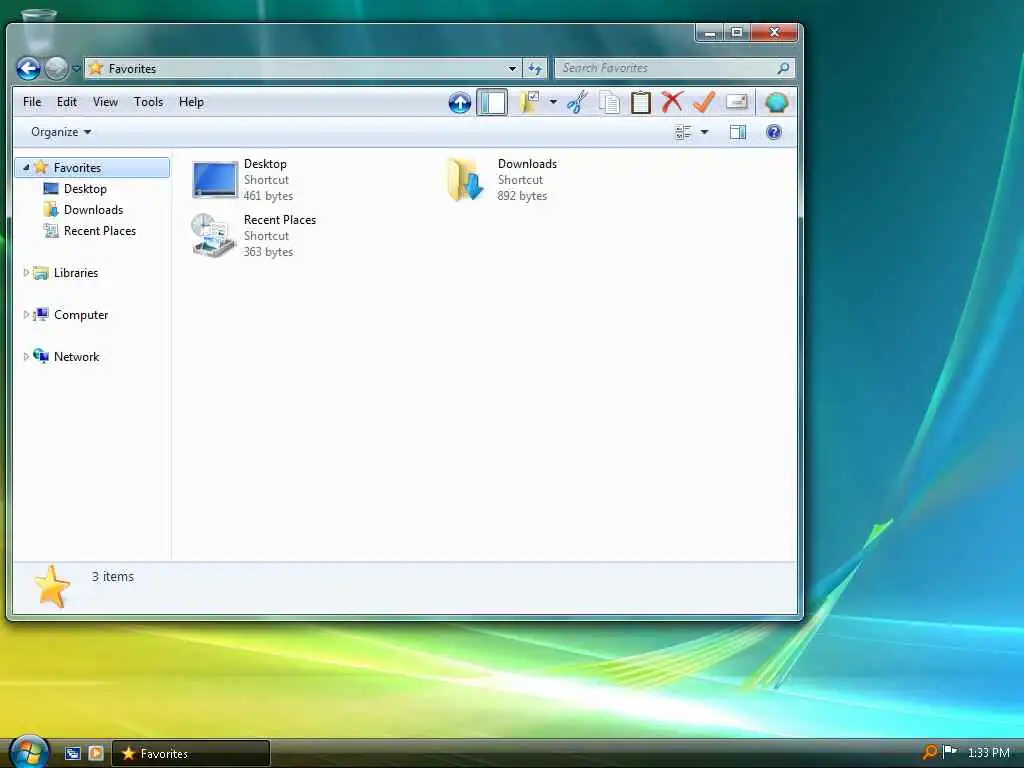The width and height of the screenshot is (1024, 768).
Task: Open the view options dropdown arrow
Action: click(705, 133)
